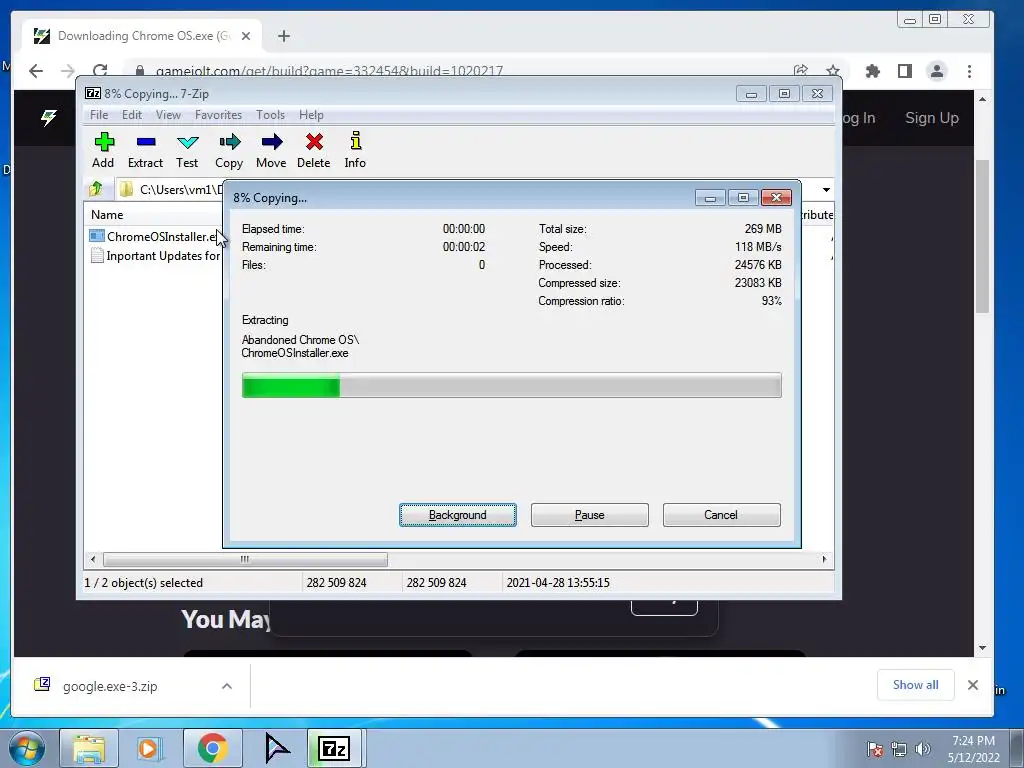
Task: Click Show all downloads
Action: point(916,684)
